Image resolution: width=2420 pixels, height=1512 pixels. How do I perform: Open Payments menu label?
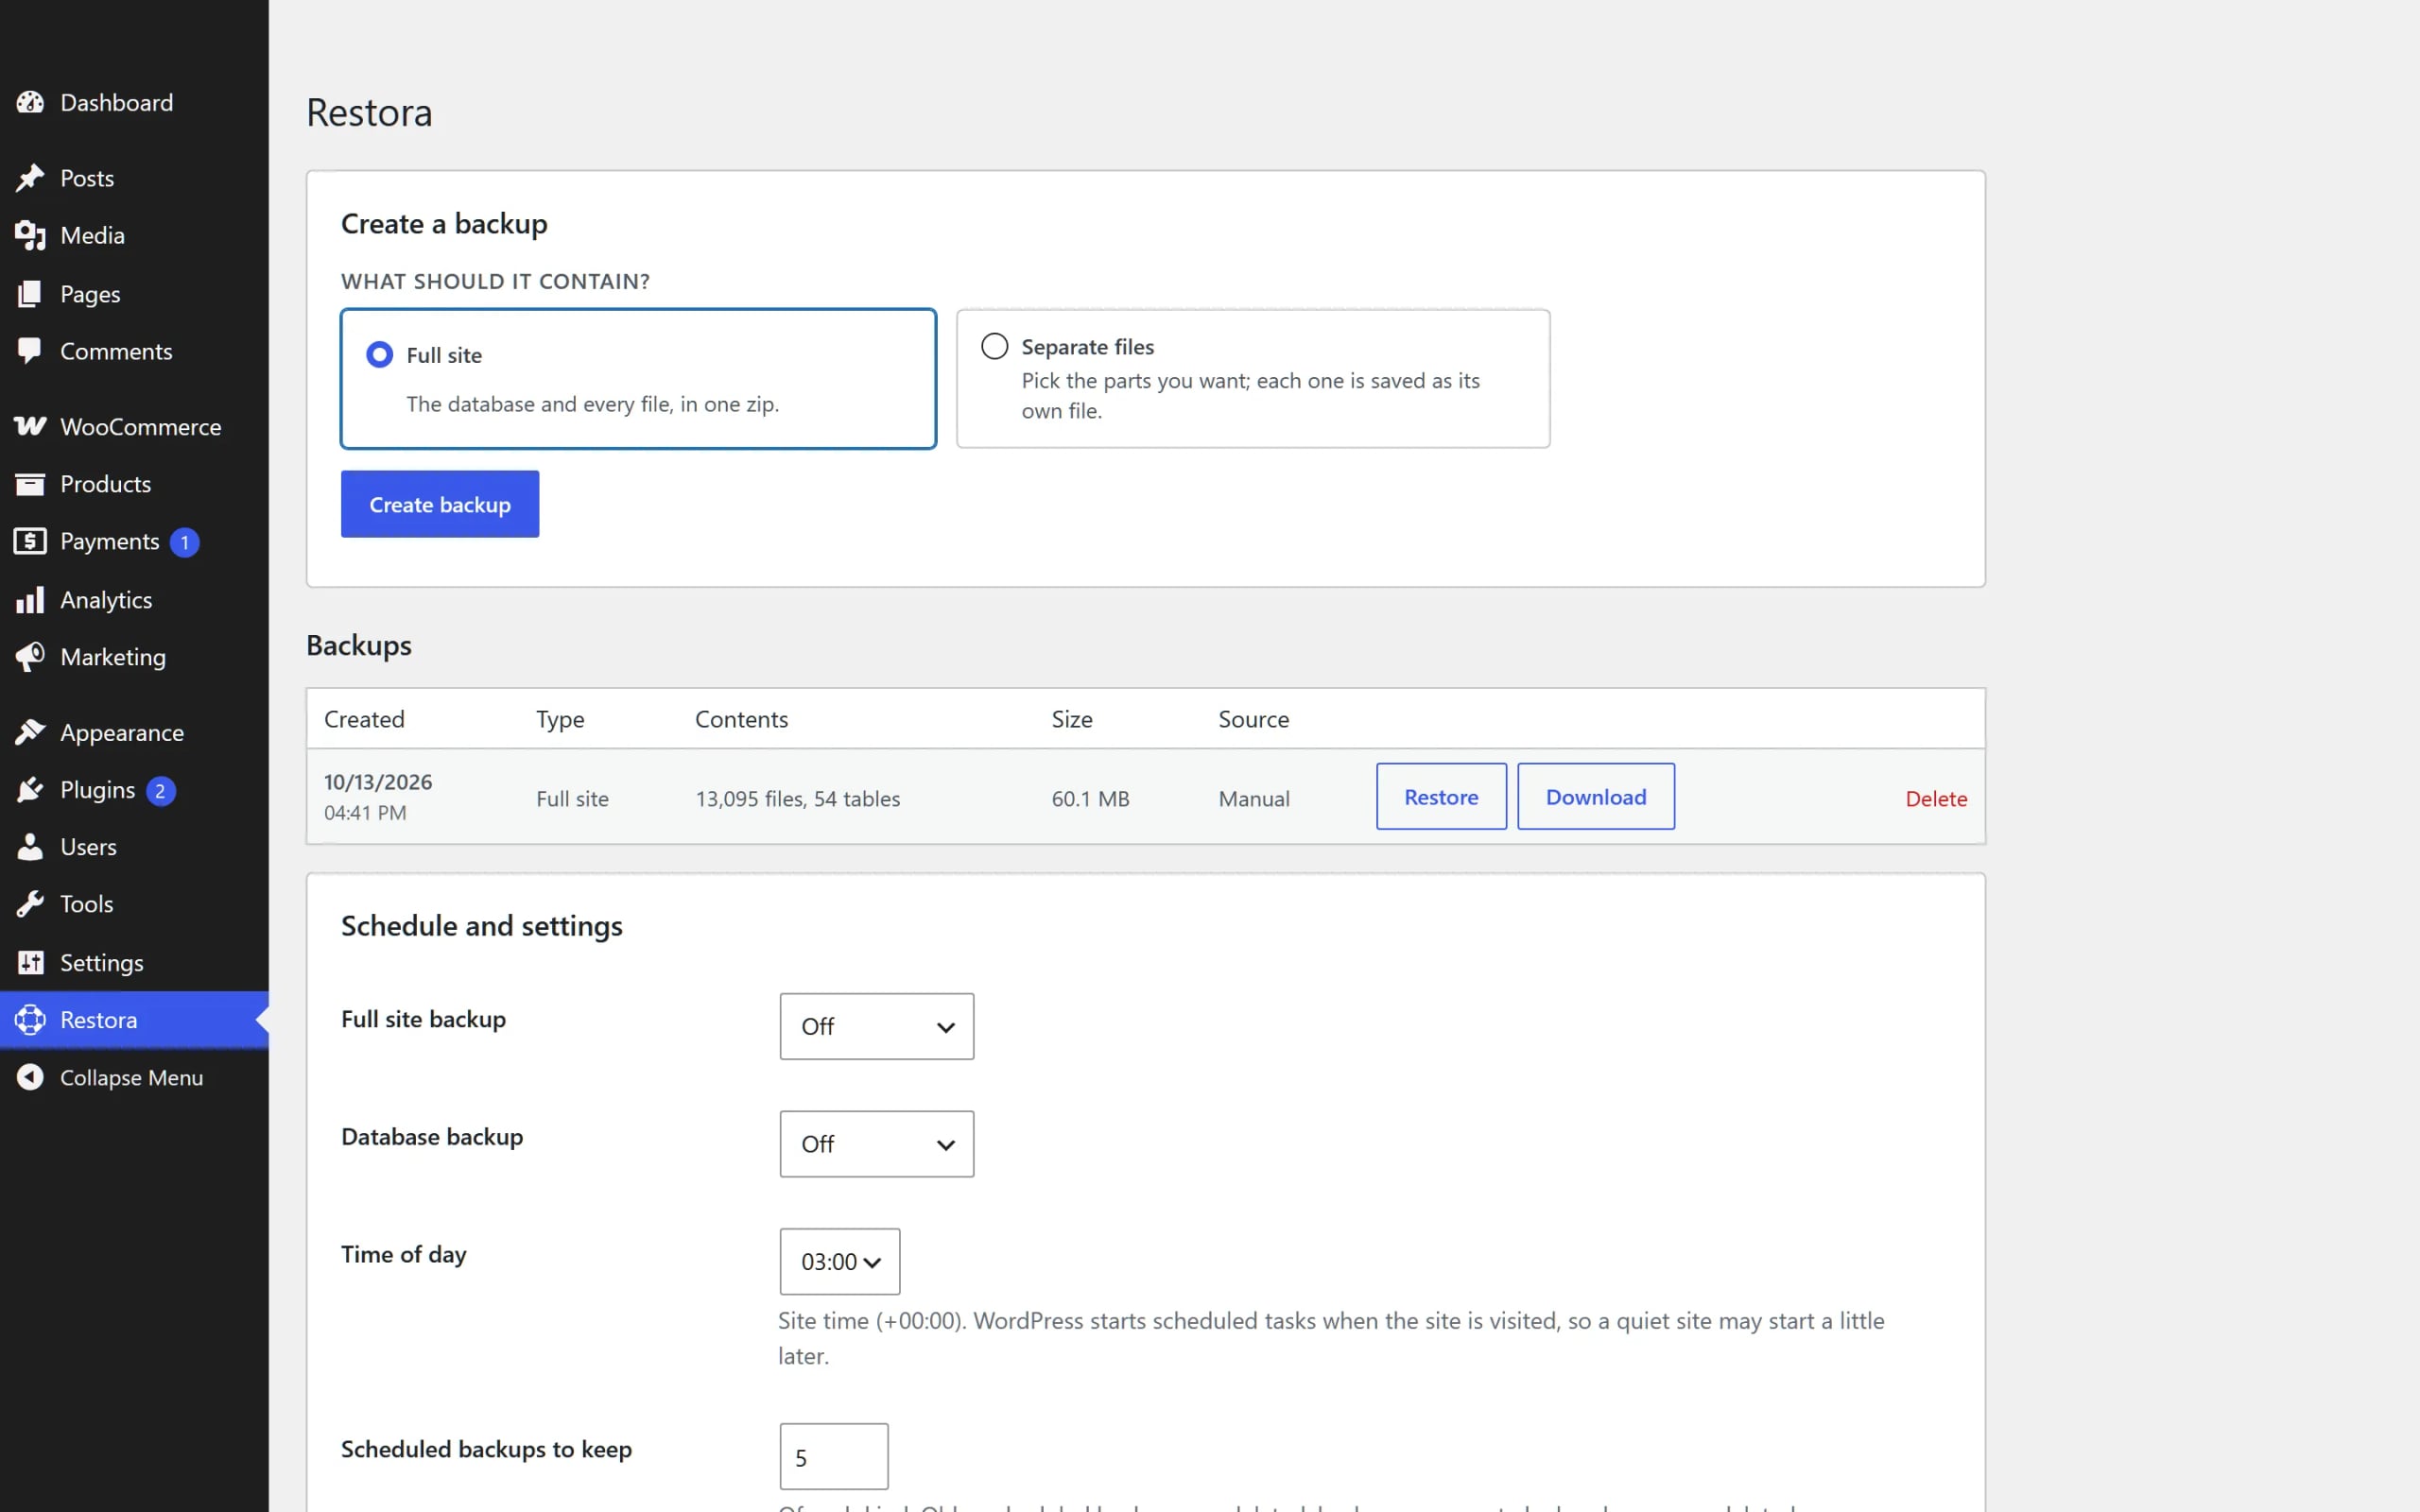[x=110, y=541]
